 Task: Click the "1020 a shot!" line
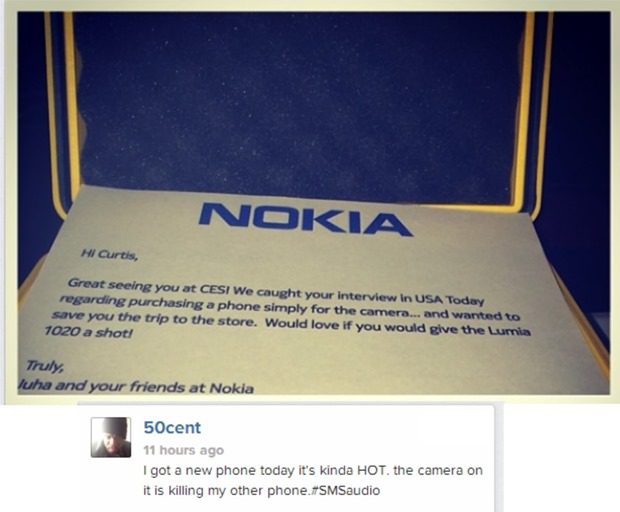point(88,332)
